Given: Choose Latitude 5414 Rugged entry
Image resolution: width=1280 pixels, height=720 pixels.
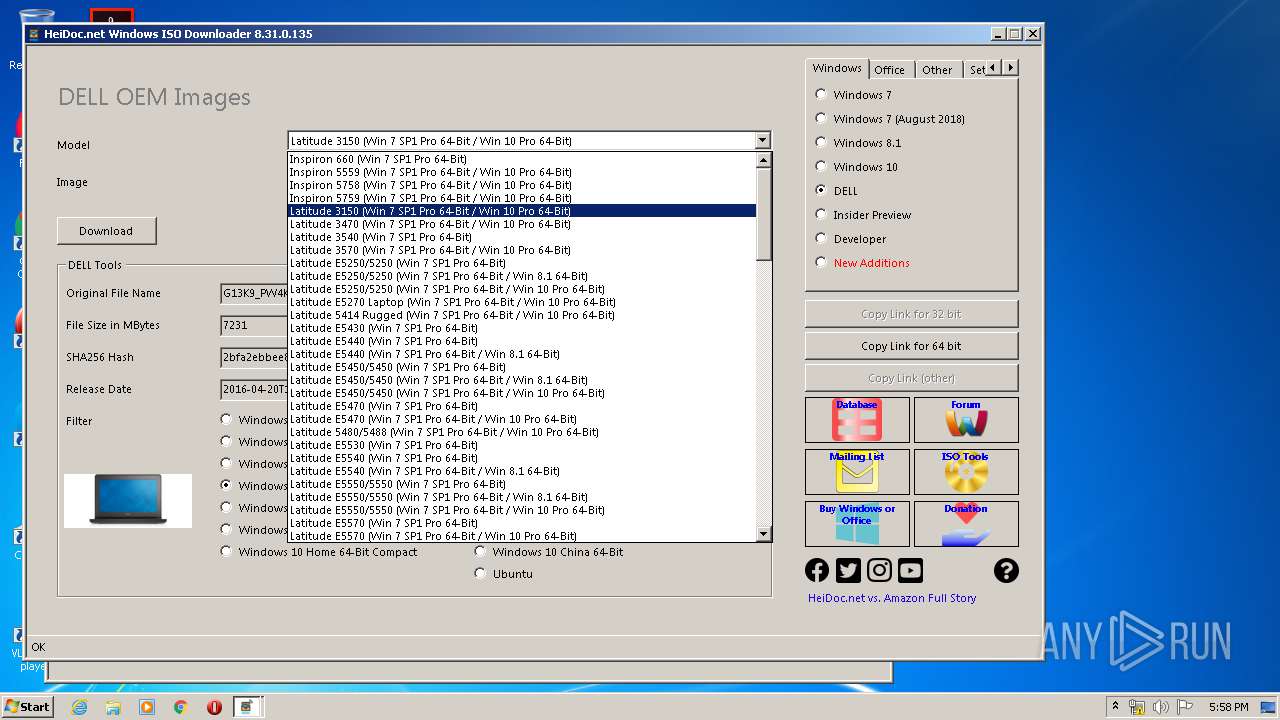Looking at the screenshot, I should coord(522,315).
